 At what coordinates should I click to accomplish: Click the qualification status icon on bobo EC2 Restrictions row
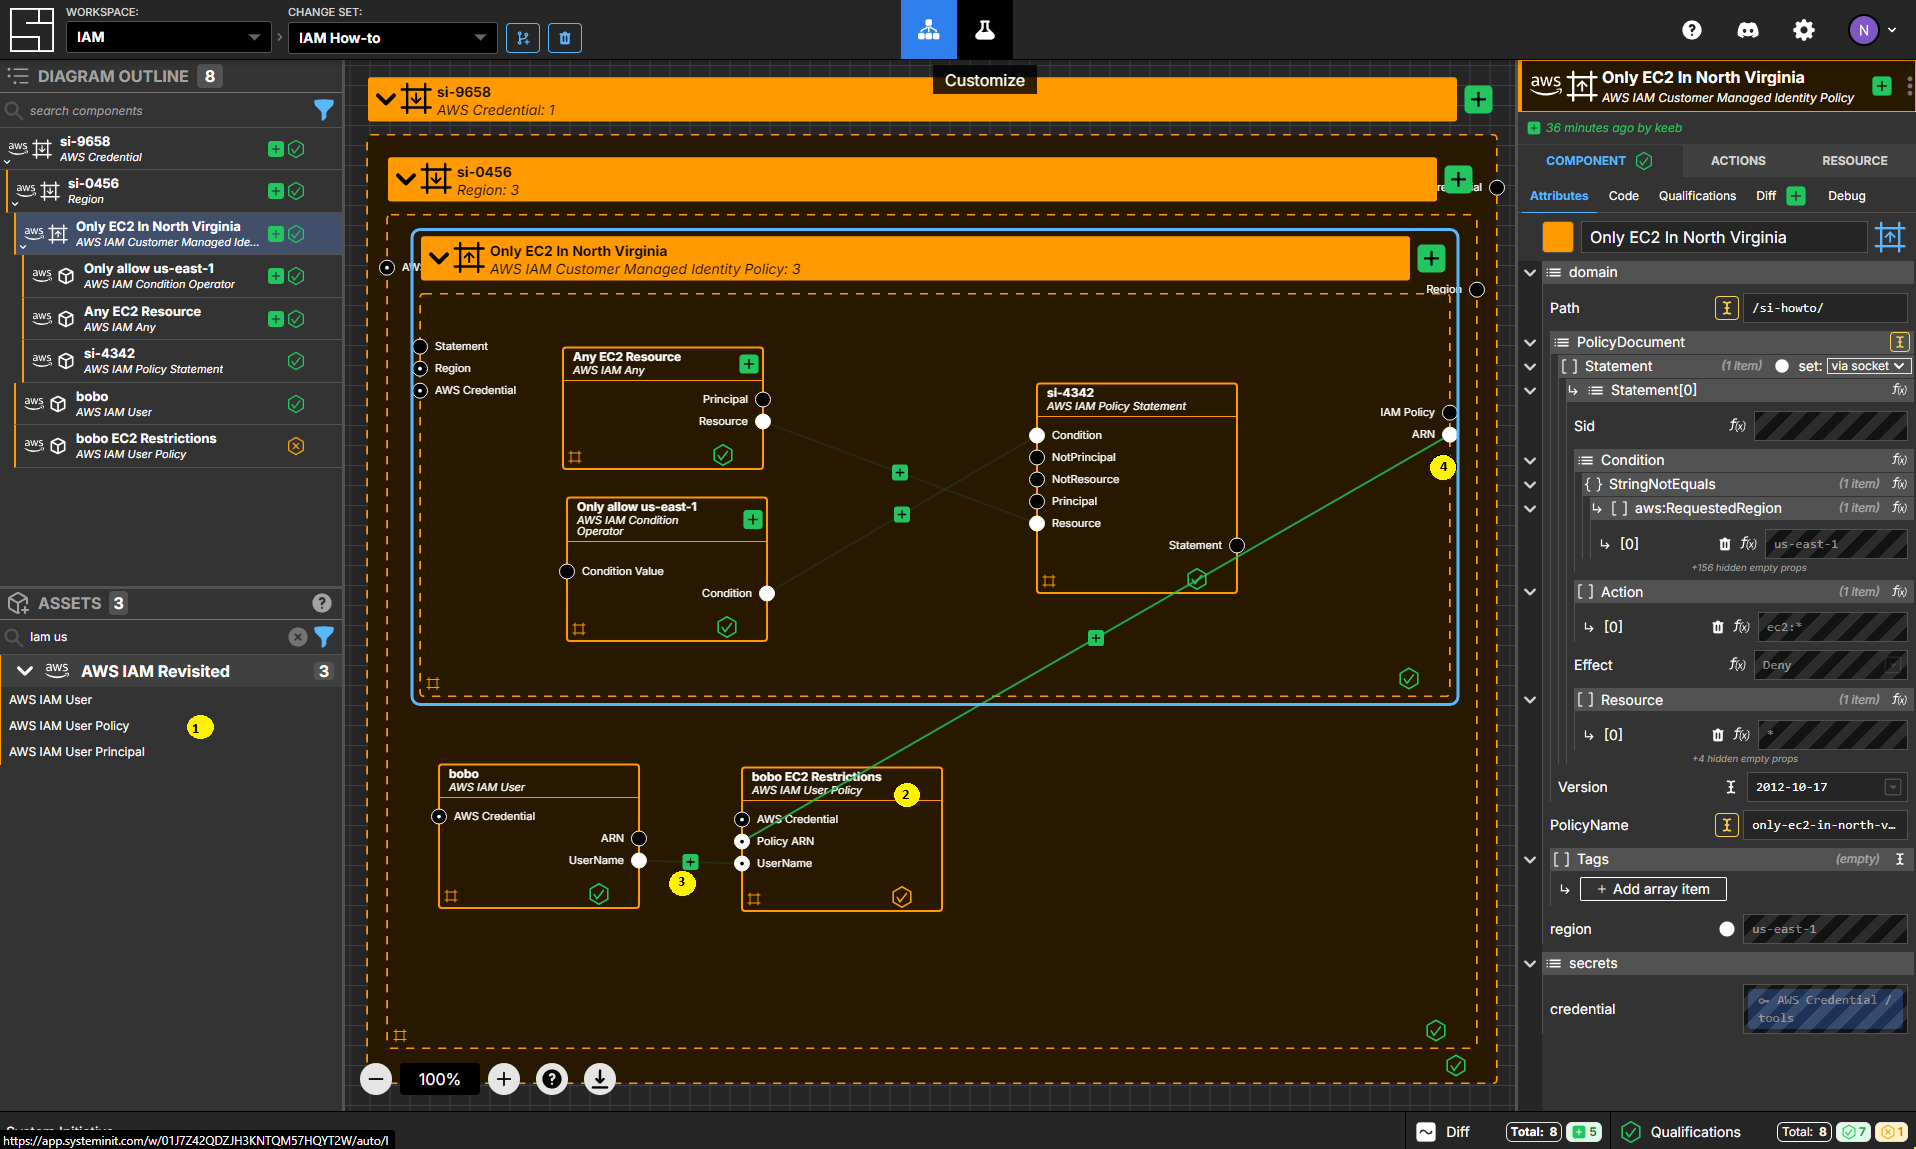pos(296,446)
